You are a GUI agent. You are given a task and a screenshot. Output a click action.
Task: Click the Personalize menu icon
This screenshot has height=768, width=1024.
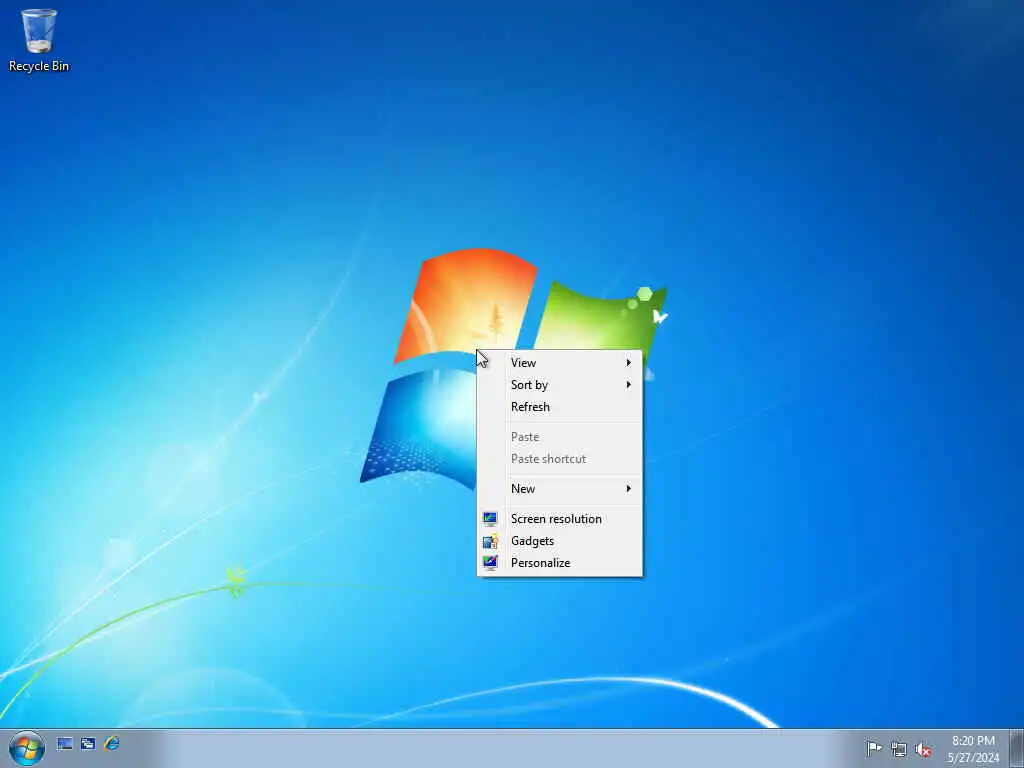pos(490,562)
